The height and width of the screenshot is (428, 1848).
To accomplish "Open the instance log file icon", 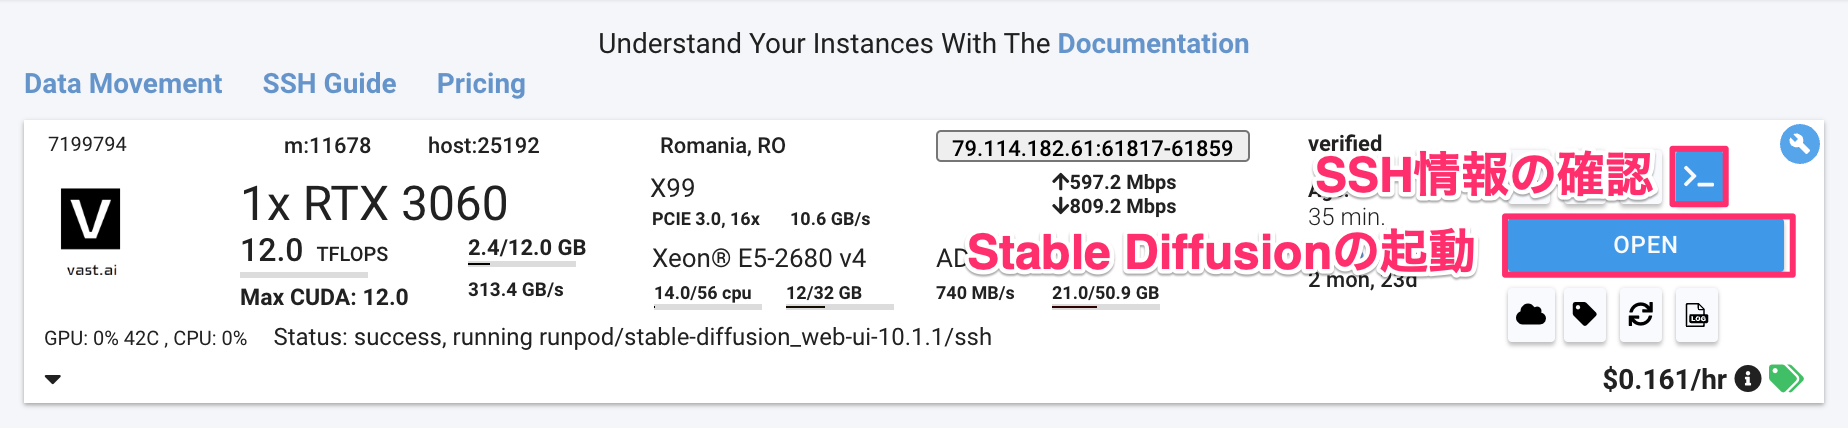I will tap(1696, 316).
